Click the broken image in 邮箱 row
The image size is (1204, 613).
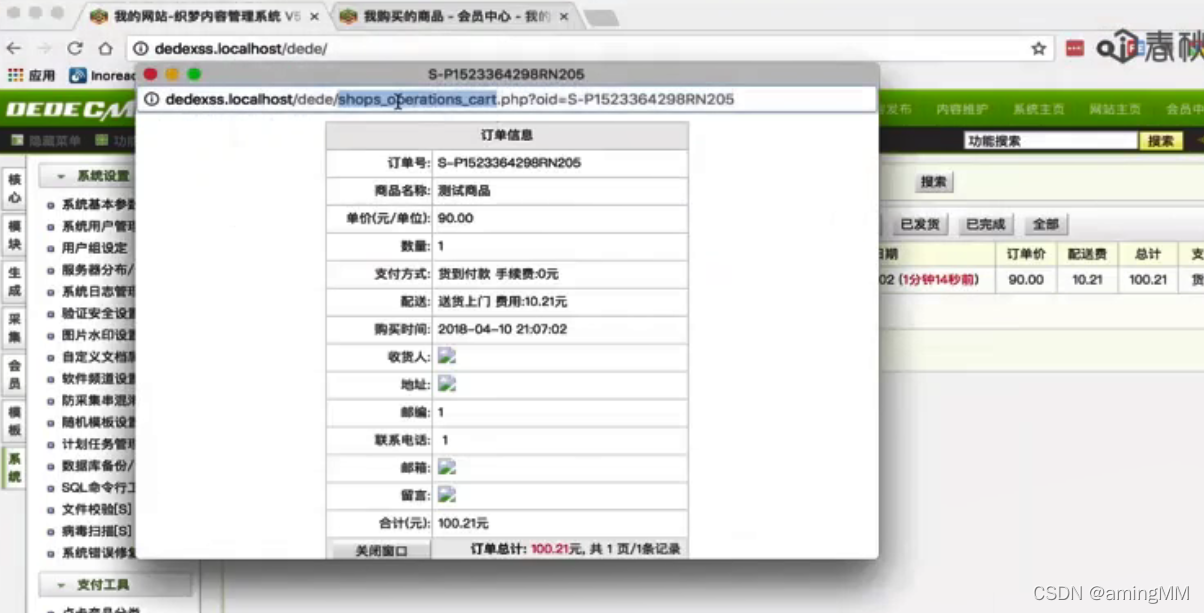coord(447,467)
